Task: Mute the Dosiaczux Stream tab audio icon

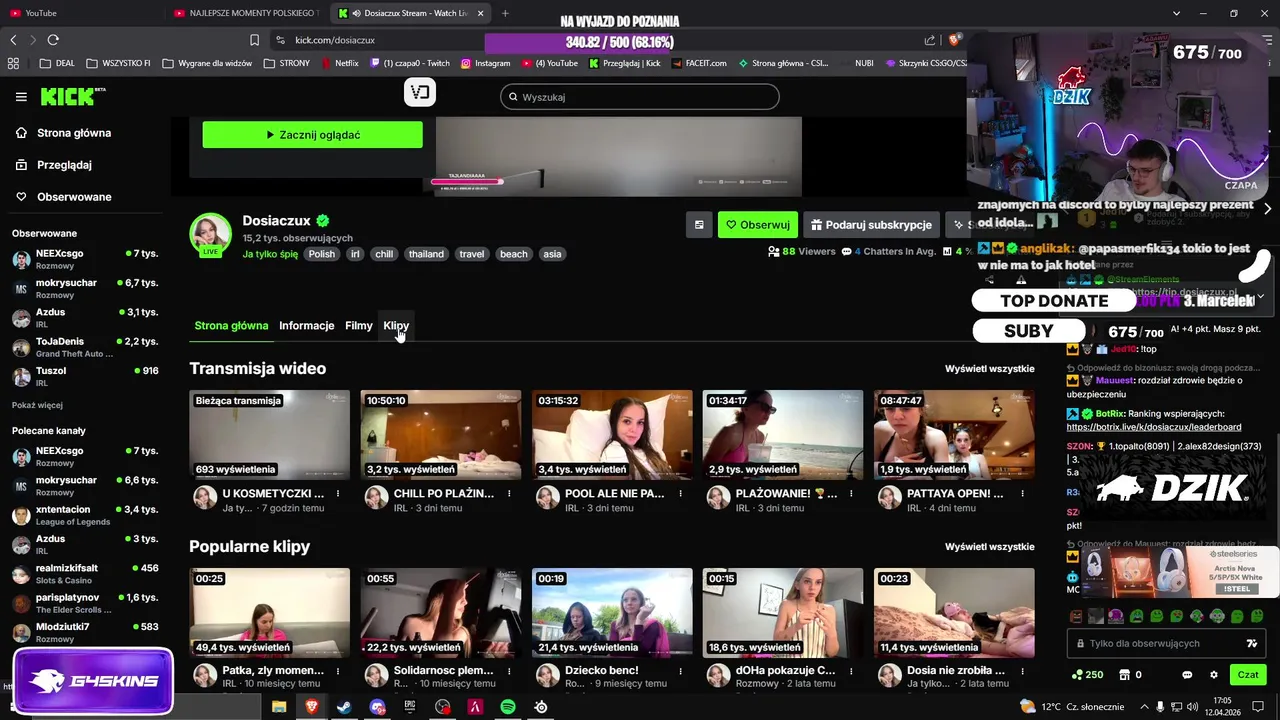Action: point(357,13)
